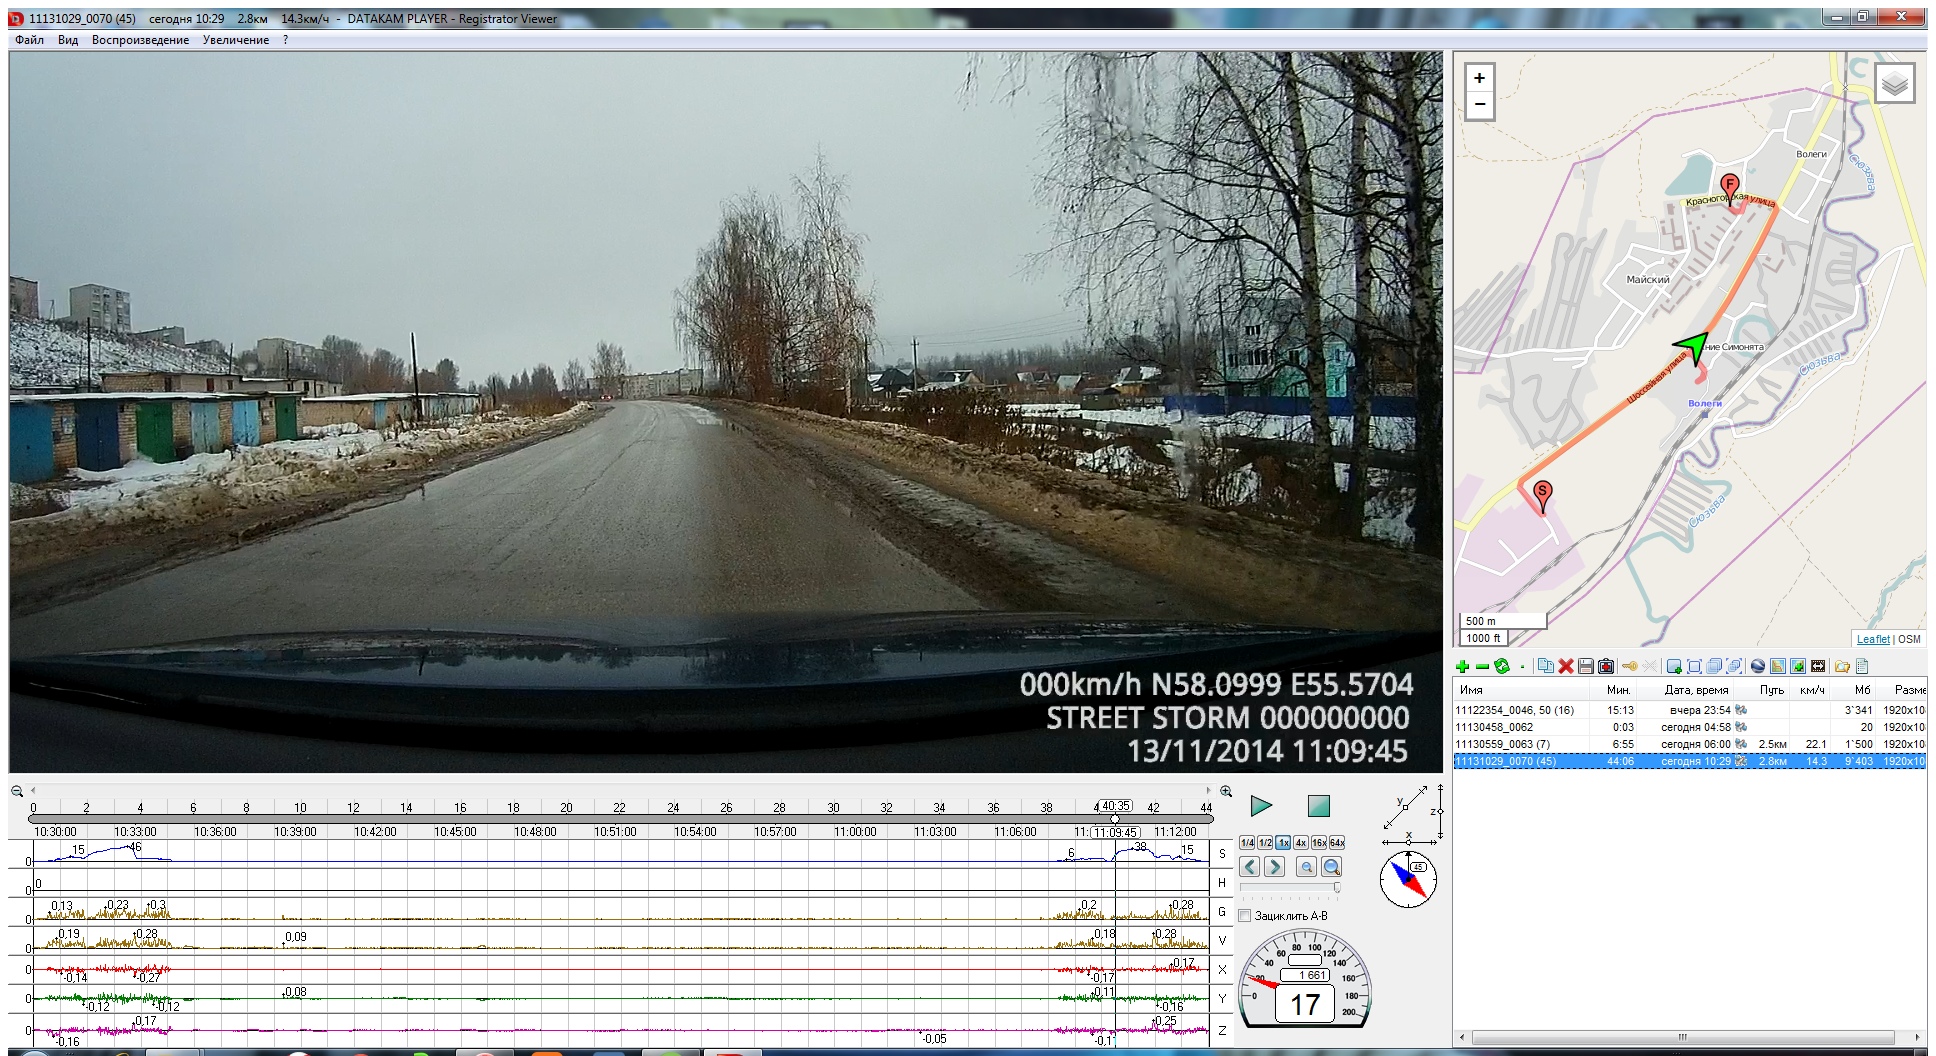The image size is (1936, 1056).
Task: Select 64x playback speed
Action: [1337, 843]
